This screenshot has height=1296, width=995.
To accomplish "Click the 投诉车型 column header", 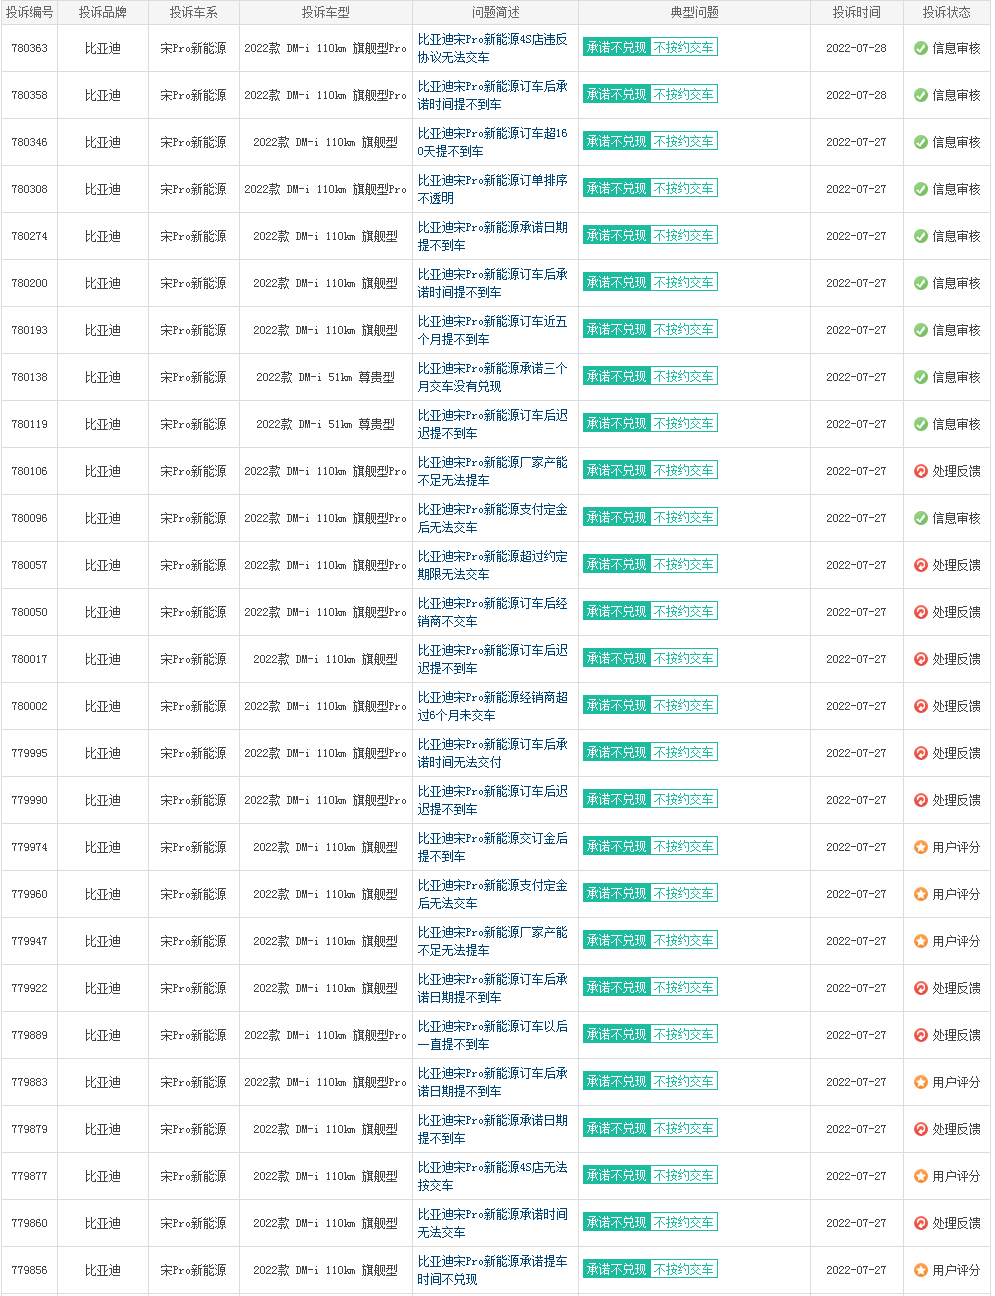I will click(x=326, y=13).
